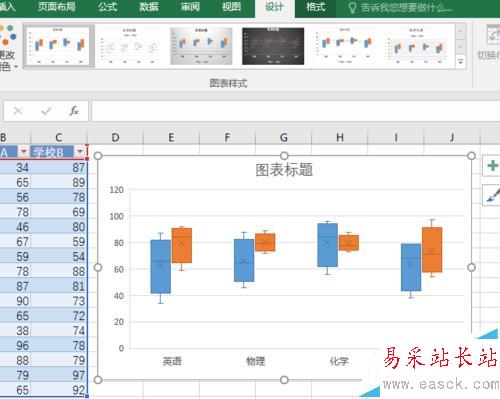Apply the gray gradient chart style

coord(201,46)
